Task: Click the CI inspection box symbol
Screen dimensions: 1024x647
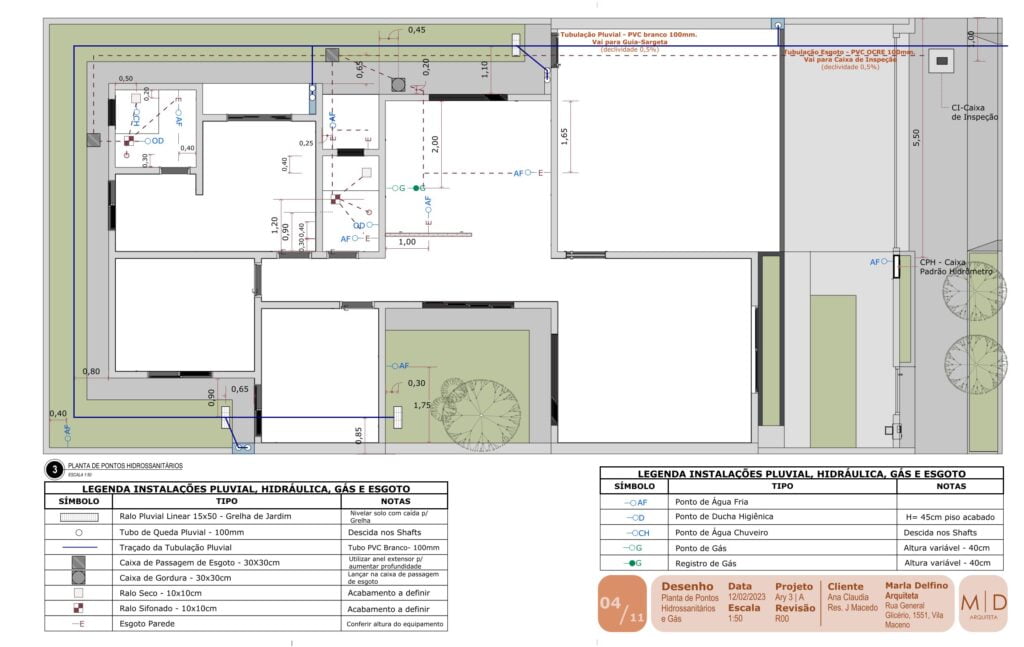Action: click(x=940, y=61)
